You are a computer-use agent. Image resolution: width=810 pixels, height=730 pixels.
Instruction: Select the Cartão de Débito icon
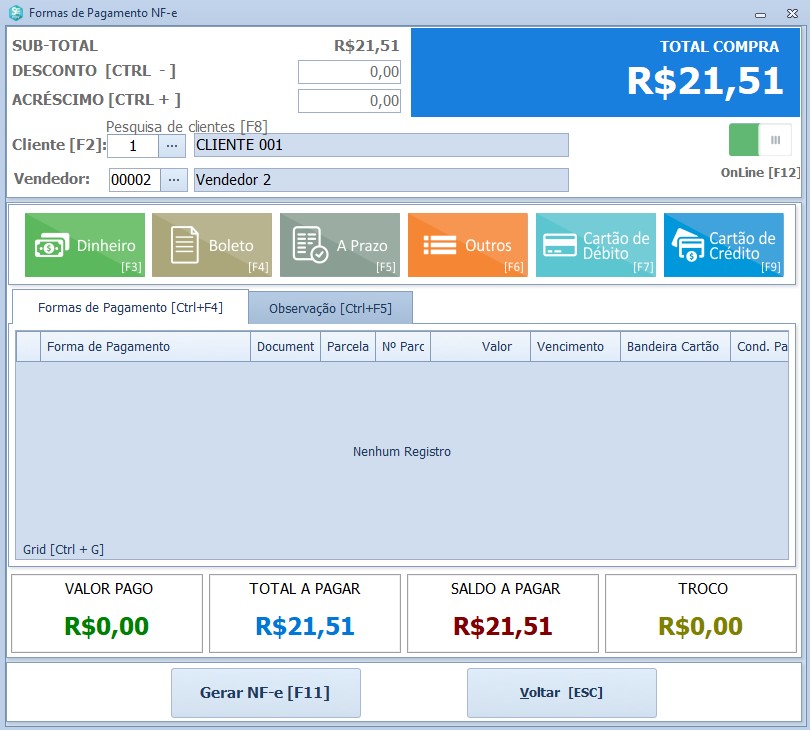pos(559,245)
